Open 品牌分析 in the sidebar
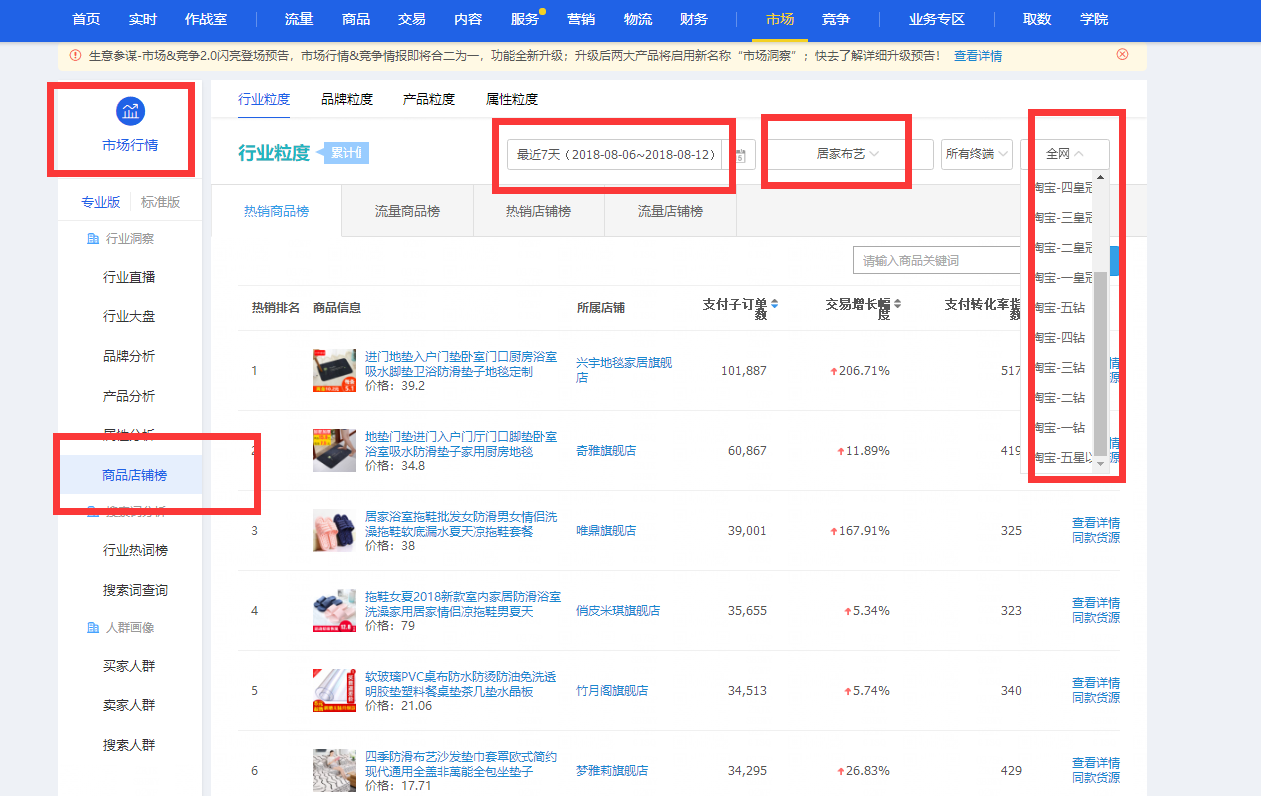The height and width of the screenshot is (796, 1261). 129,356
